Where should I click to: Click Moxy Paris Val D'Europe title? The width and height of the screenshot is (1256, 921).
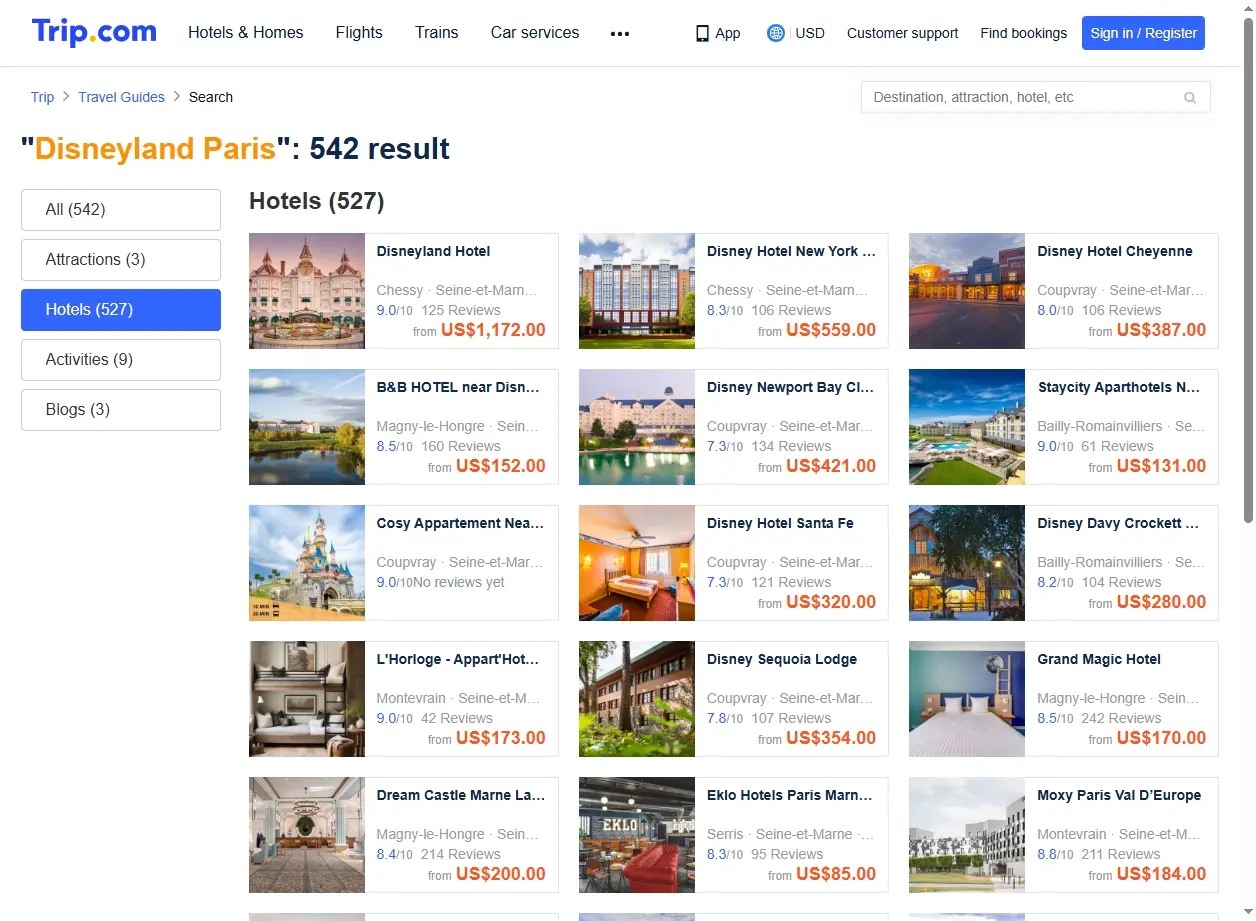[1119, 796]
